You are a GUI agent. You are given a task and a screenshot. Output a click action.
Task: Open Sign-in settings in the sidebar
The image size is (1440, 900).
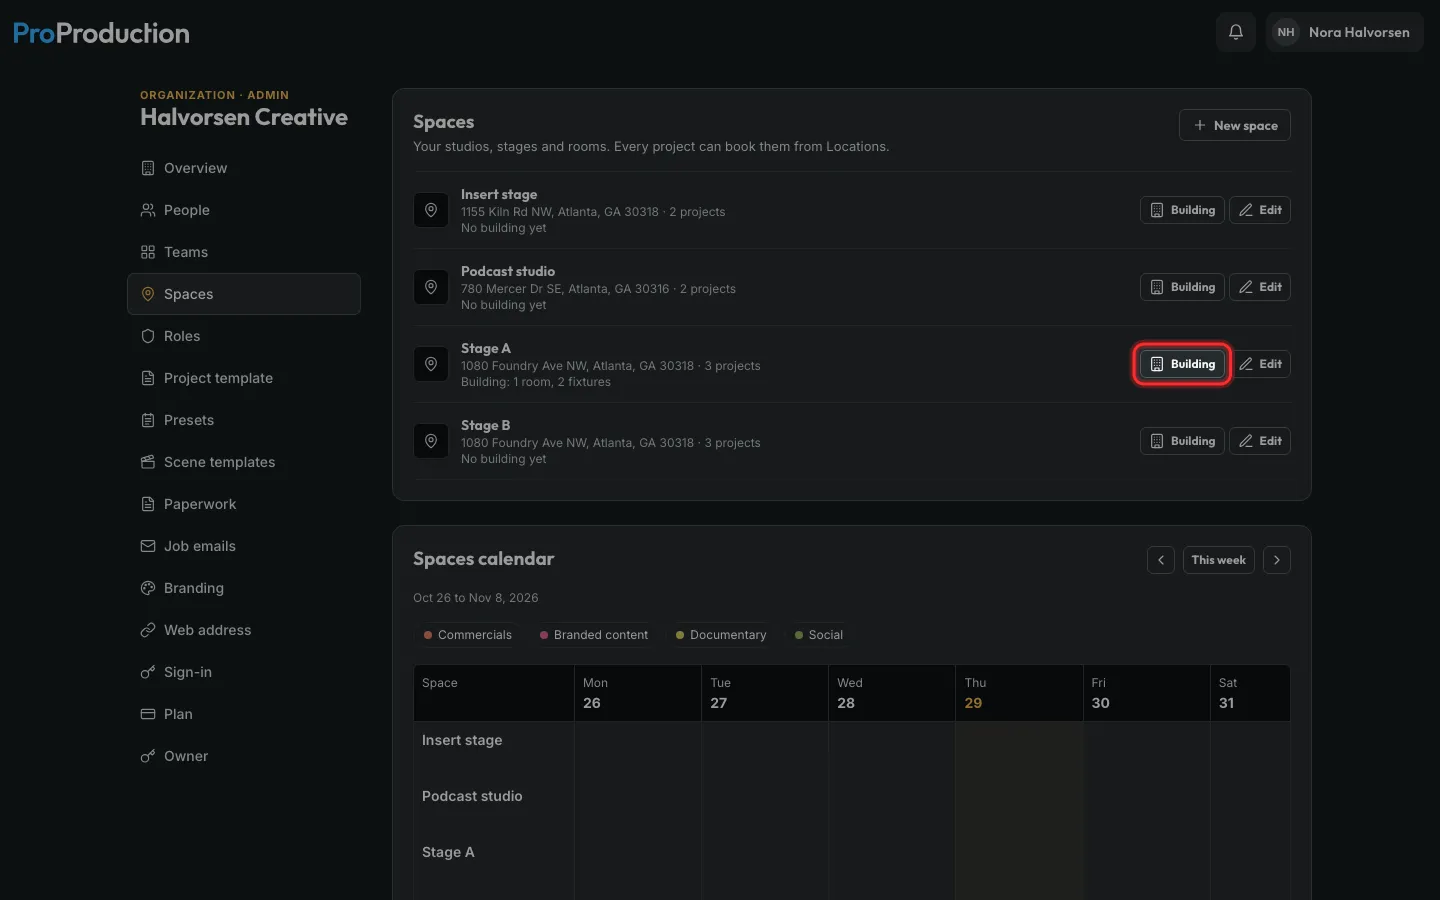point(244,672)
